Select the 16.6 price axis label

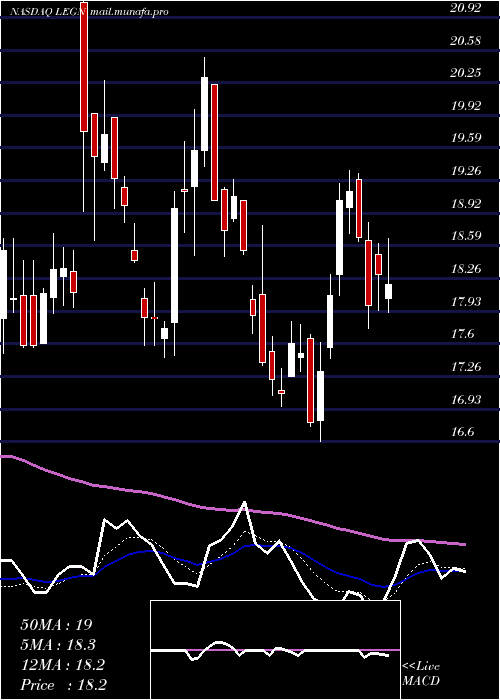tap(463, 432)
